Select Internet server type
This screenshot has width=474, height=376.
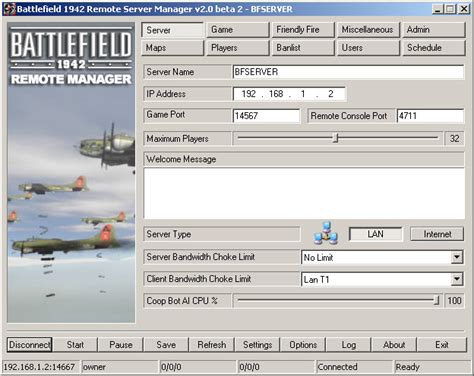tap(437, 234)
